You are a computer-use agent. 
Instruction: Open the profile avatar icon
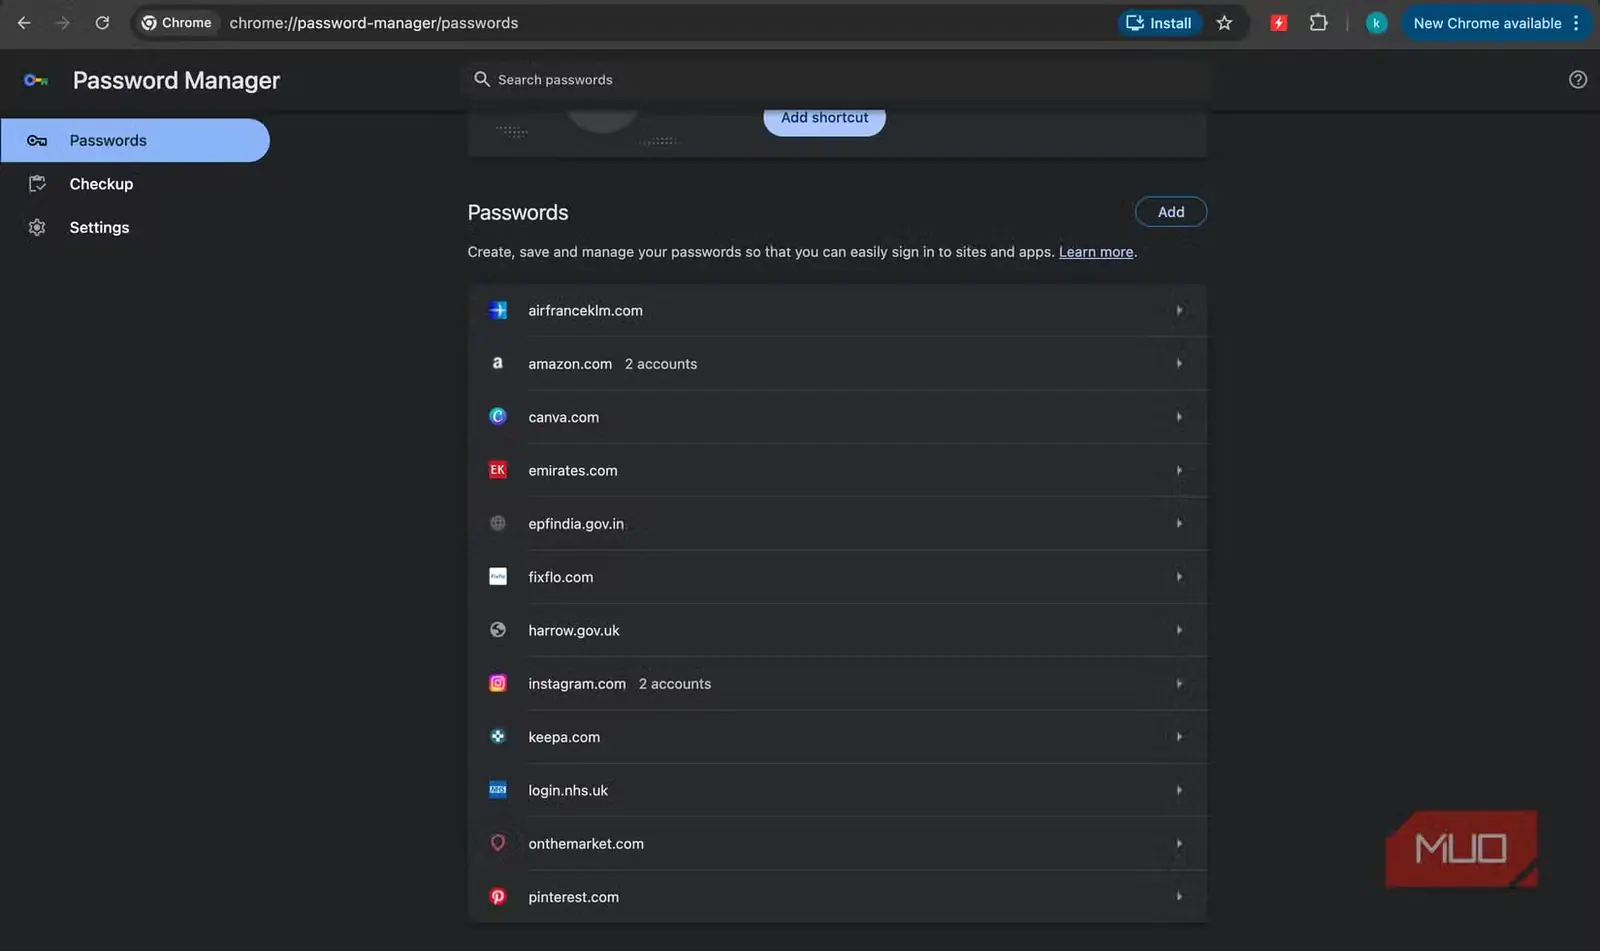click(x=1376, y=23)
